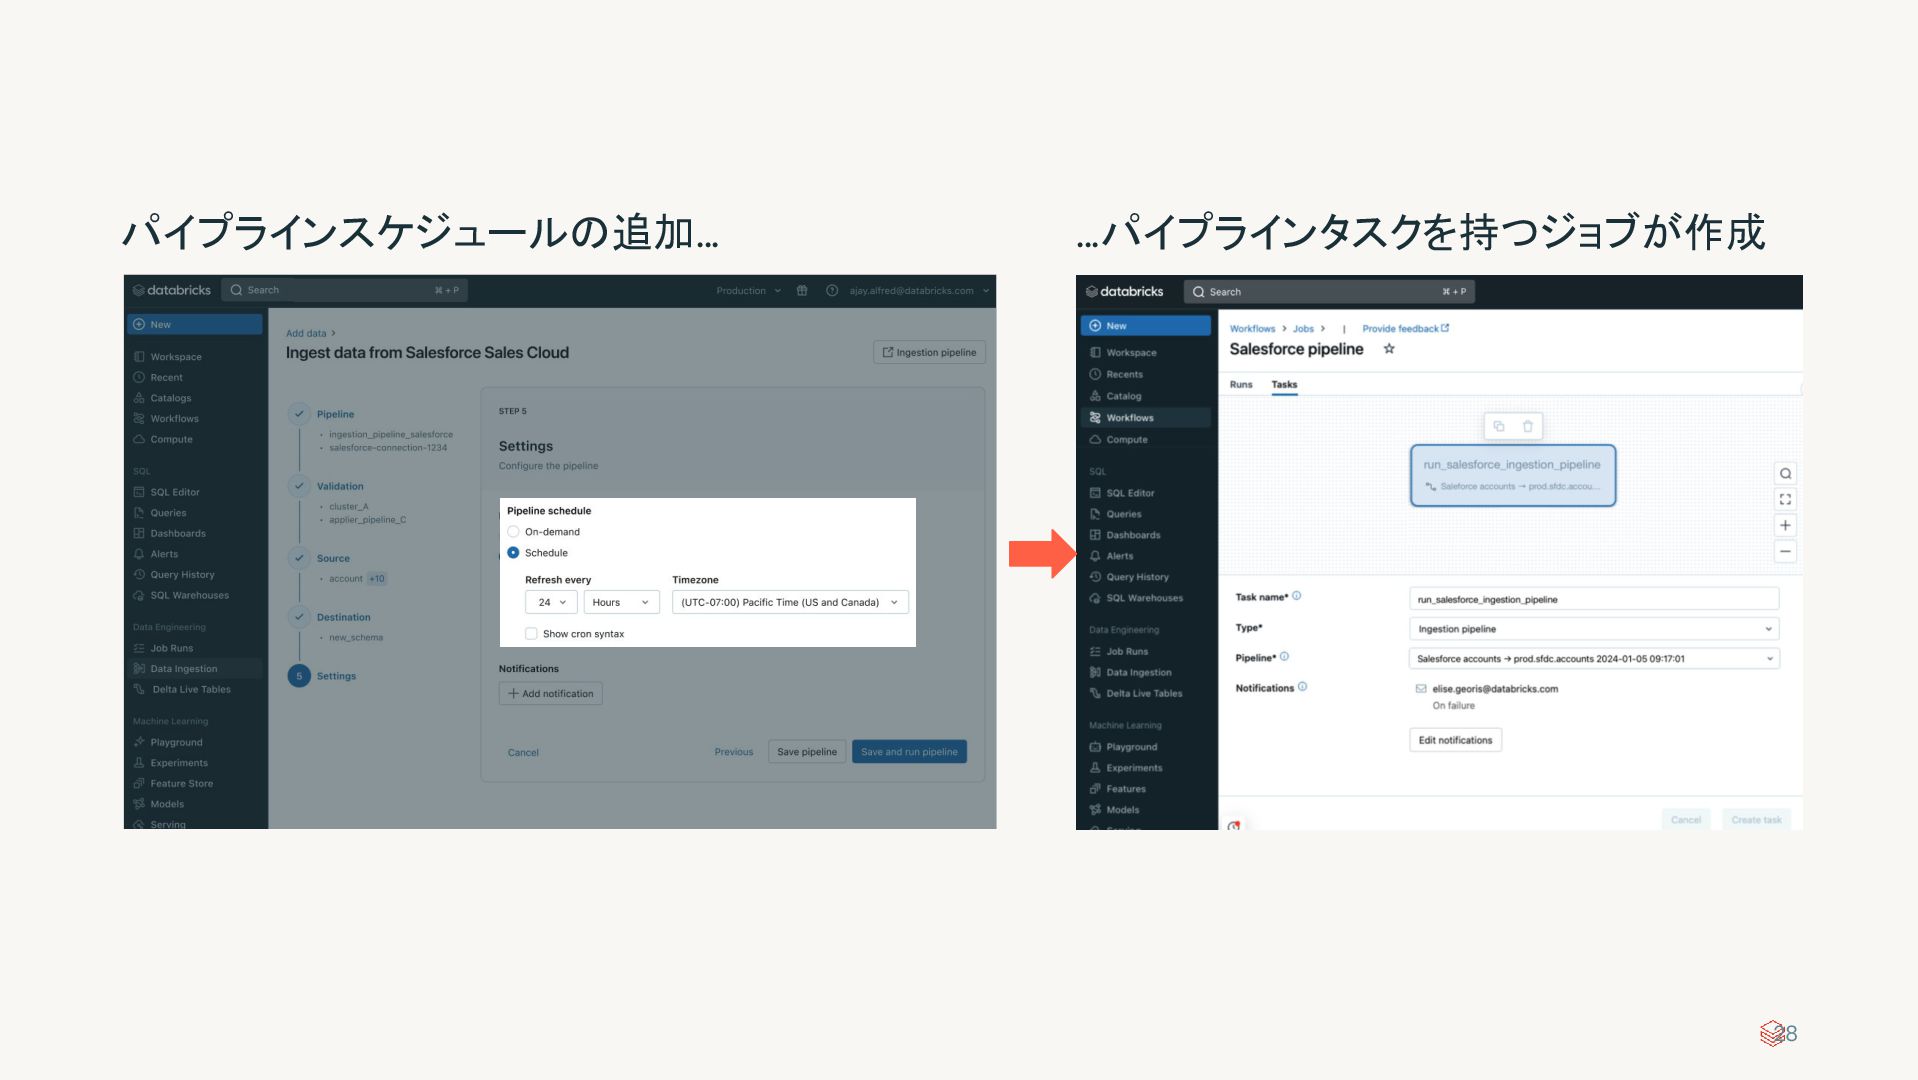Click New in the left window sidebar
The width and height of the screenshot is (1918, 1080).
click(195, 325)
